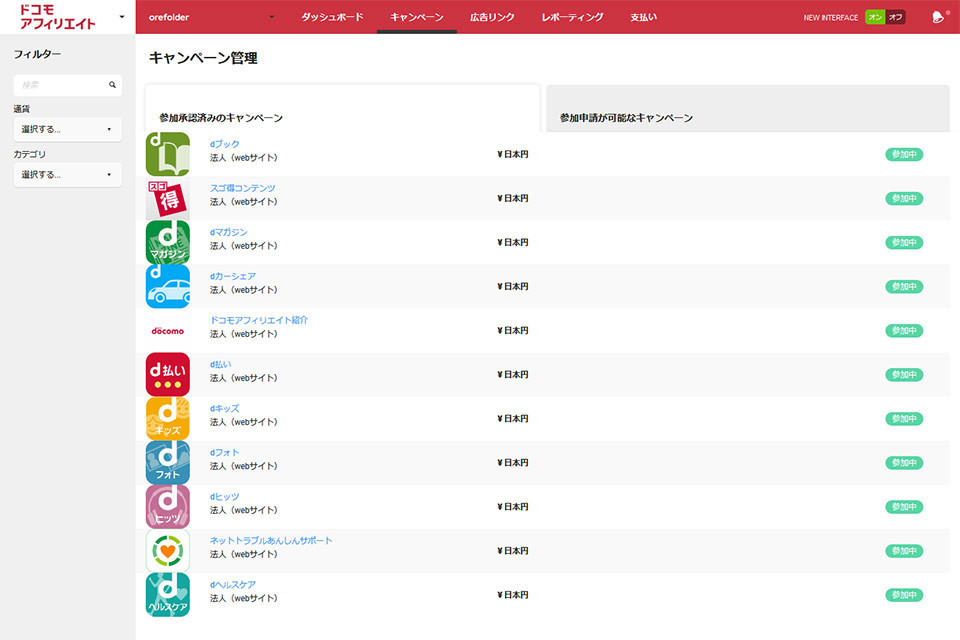Click 参加中 badge for ドコモアフィリエイト紹介
Viewport: 960px width, 640px height.
(x=904, y=331)
